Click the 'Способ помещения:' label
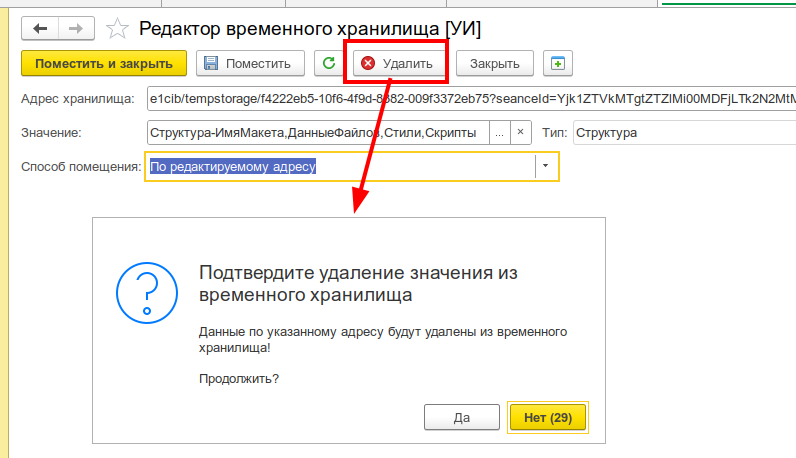The image size is (796, 458). (81, 167)
